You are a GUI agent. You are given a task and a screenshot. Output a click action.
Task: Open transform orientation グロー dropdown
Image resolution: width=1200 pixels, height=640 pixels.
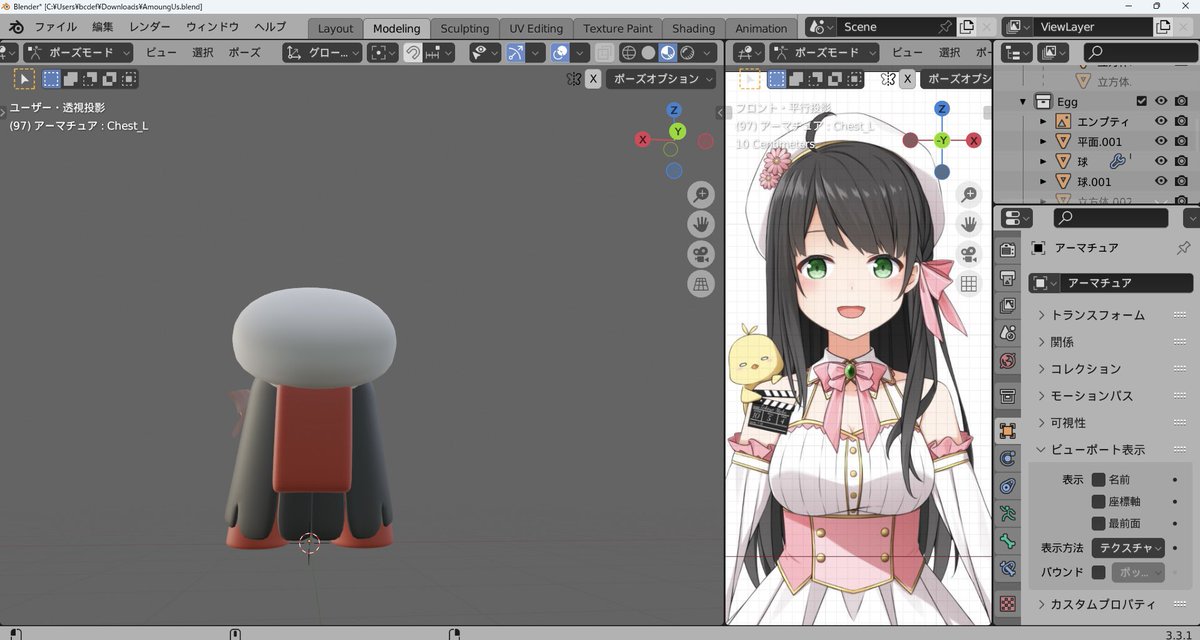(x=320, y=53)
